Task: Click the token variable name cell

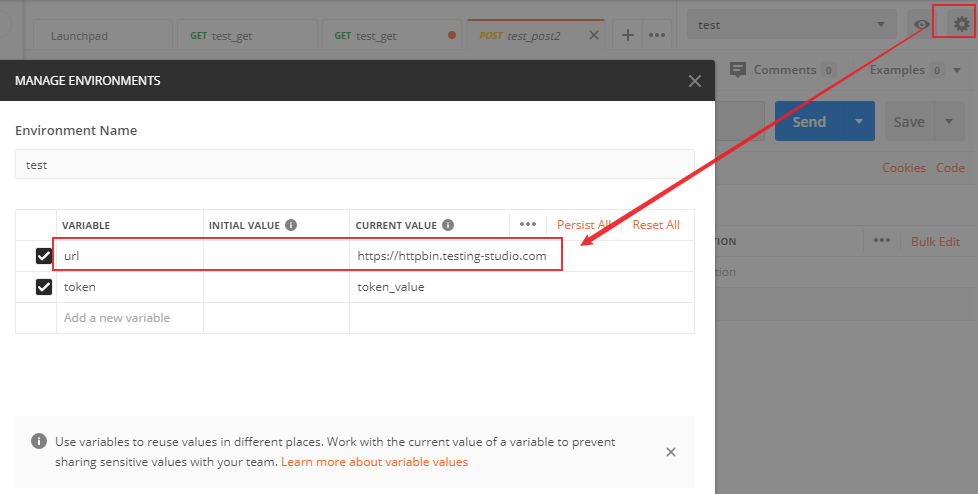Action: tap(130, 287)
